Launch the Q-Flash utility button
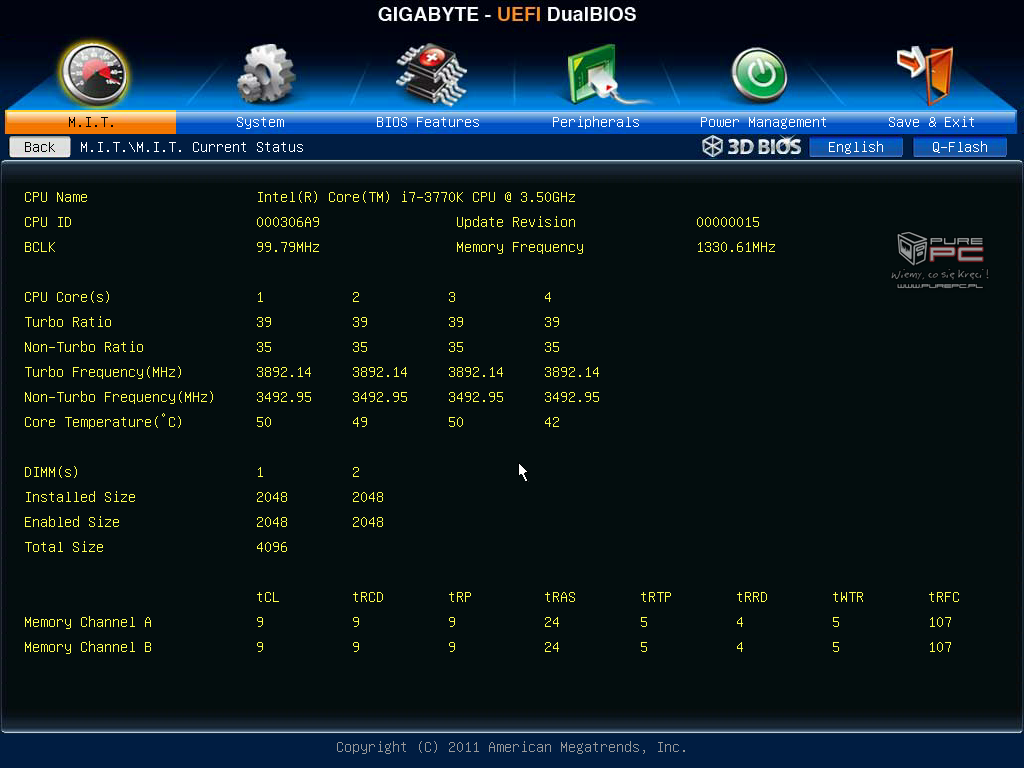This screenshot has width=1024, height=768. (x=959, y=147)
